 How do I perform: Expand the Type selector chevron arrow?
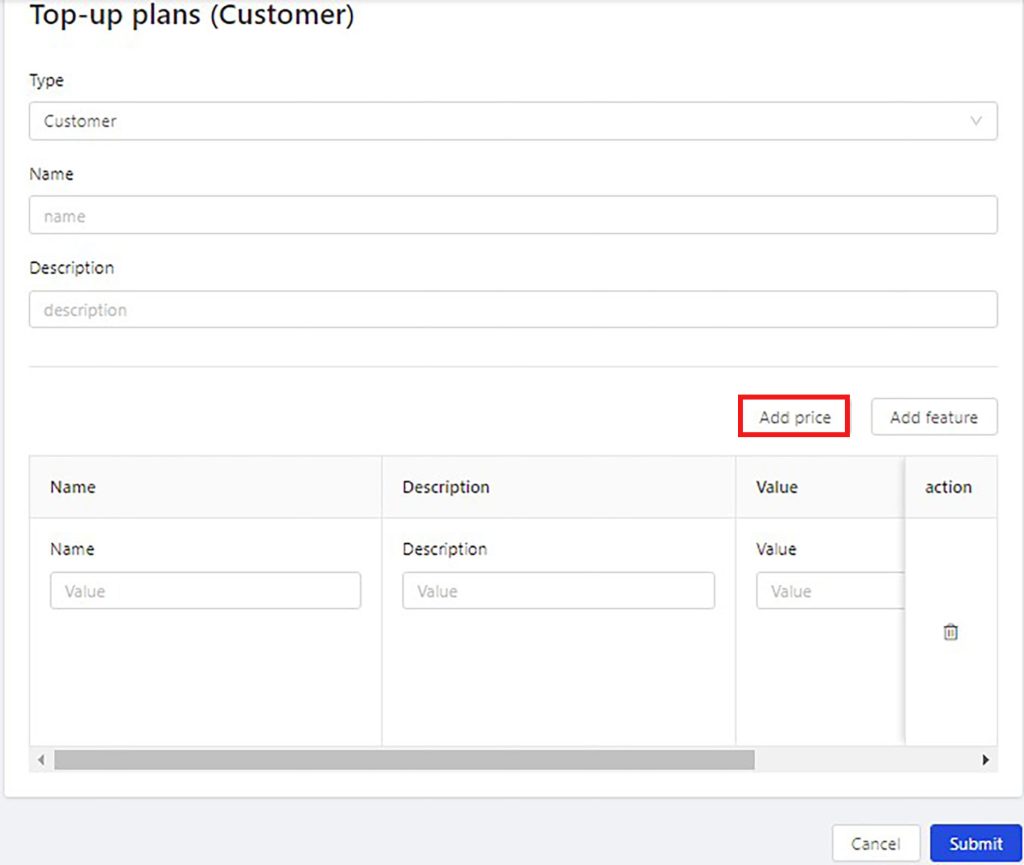pyautogui.click(x=976, y=121)
